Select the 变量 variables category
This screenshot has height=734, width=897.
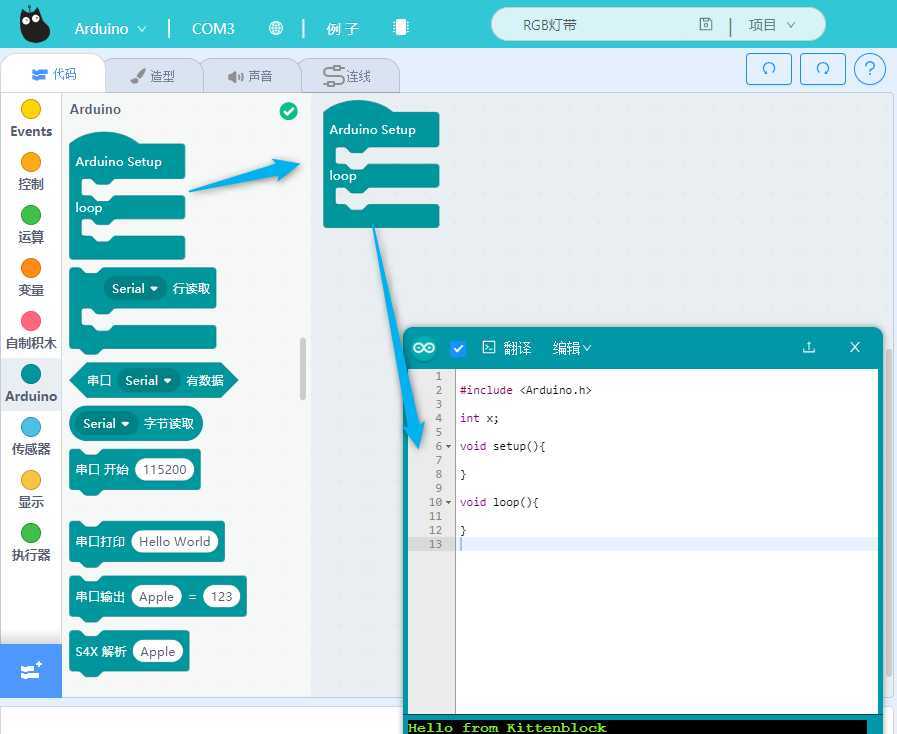[31, 278]
